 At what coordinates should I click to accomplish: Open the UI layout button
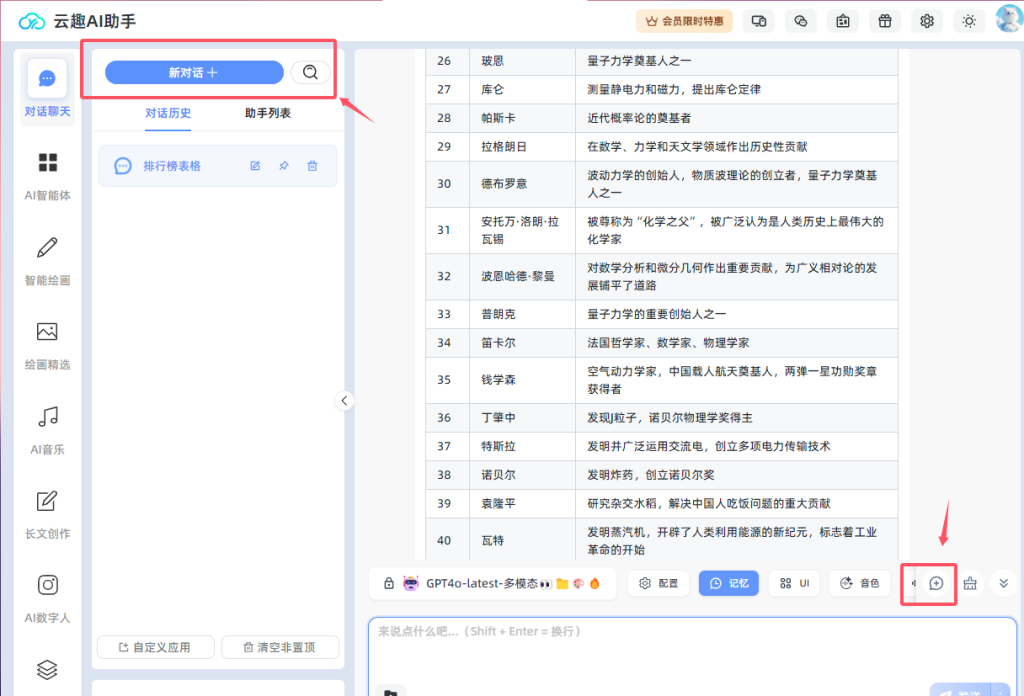pyautogui.click(x=795, y=583)
